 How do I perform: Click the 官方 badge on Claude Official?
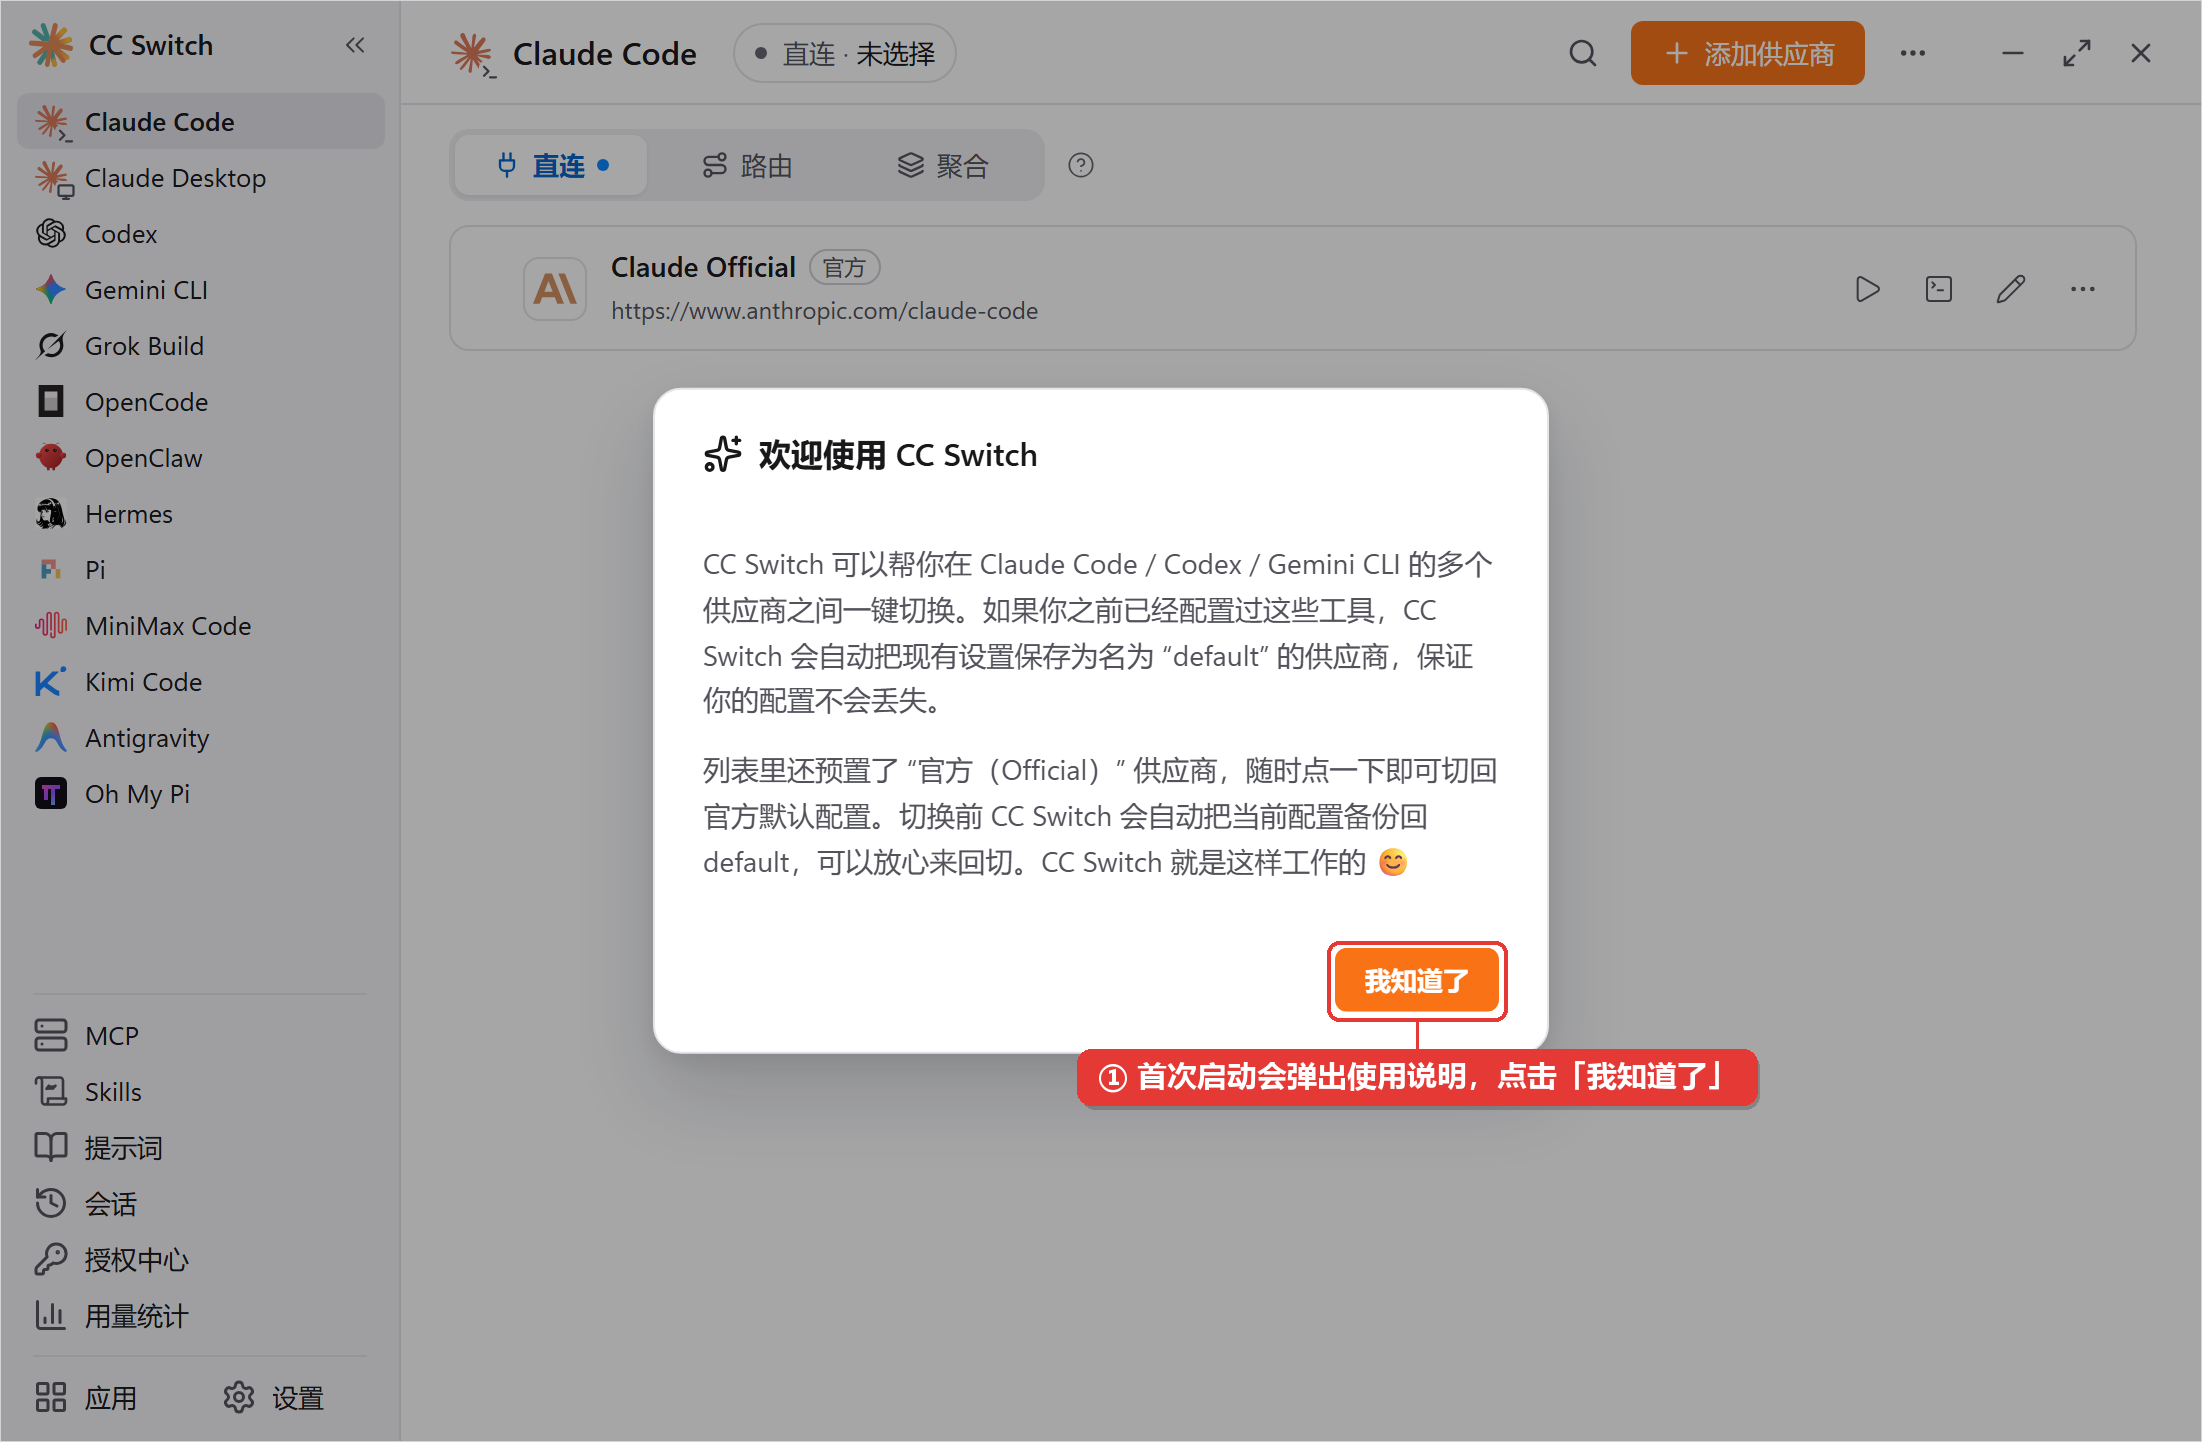pos(844,267)
